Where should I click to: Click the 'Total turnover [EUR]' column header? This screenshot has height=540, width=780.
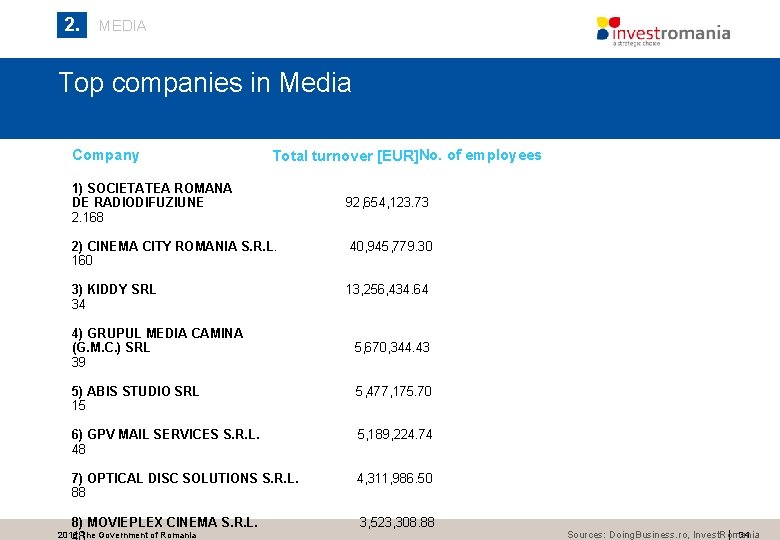(x=346, y=156)
